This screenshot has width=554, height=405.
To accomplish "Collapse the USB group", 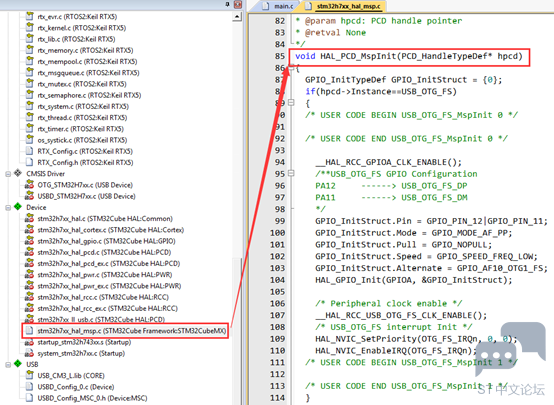I will pos(8,364).
